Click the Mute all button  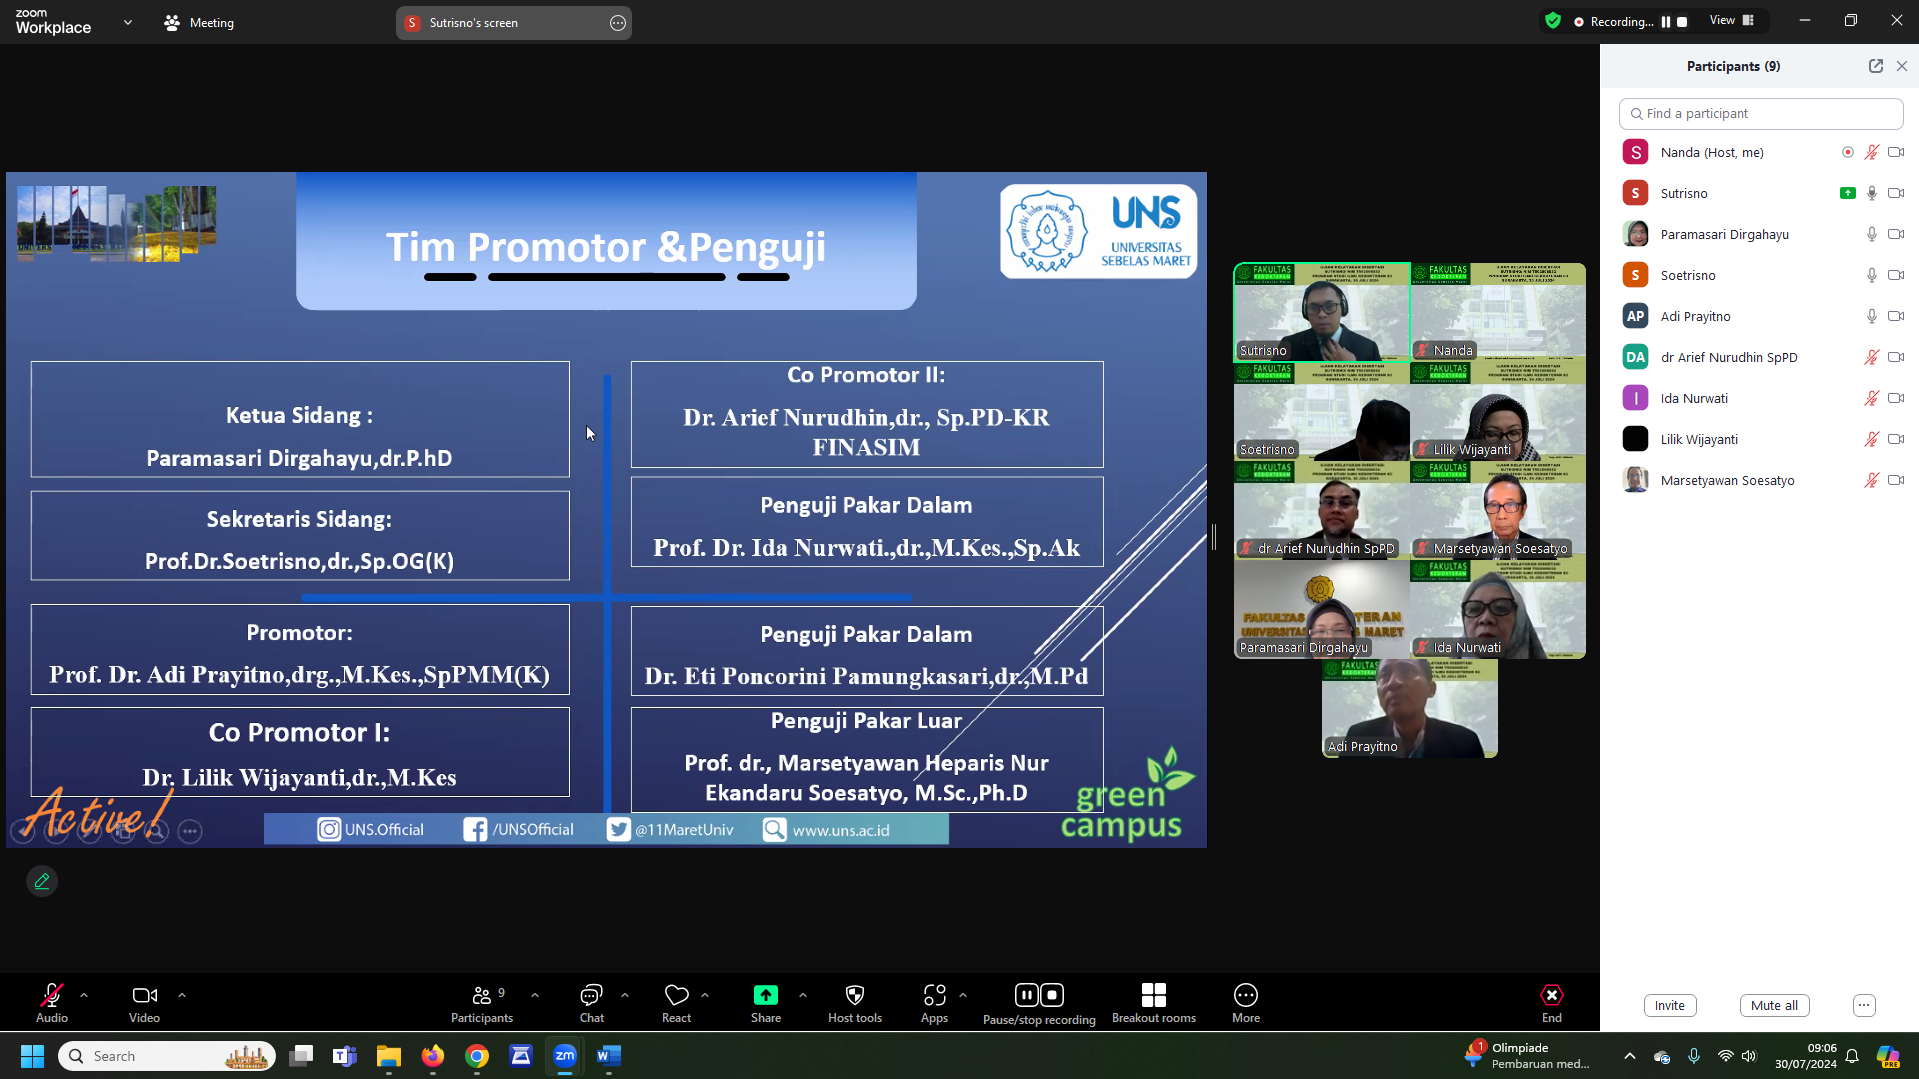tap(1774, 1006)
